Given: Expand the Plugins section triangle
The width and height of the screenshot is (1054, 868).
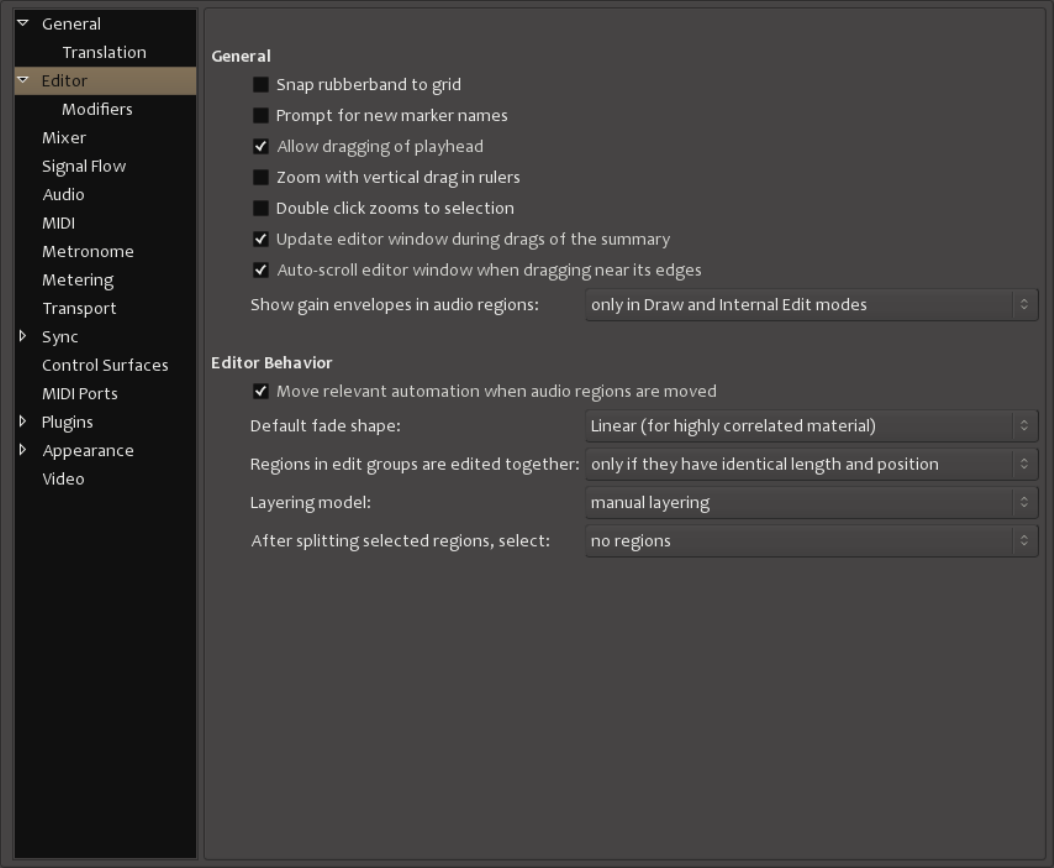Looking at the screenshot, I should [x=23, y=422].
